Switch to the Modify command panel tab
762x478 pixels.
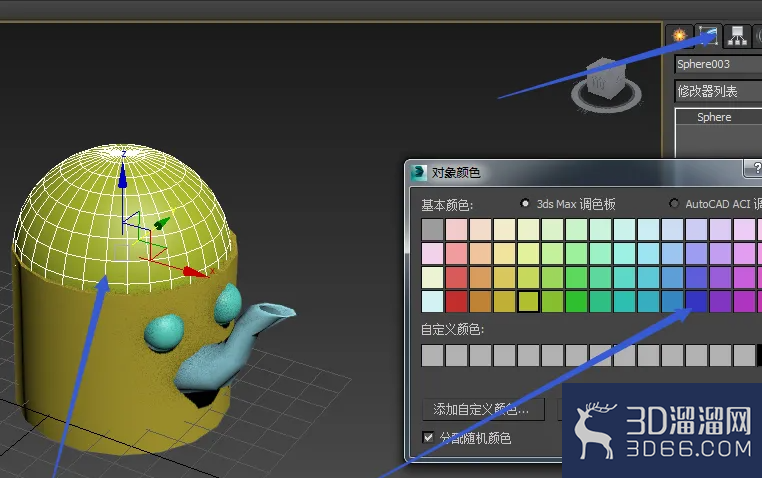[709, 35]
